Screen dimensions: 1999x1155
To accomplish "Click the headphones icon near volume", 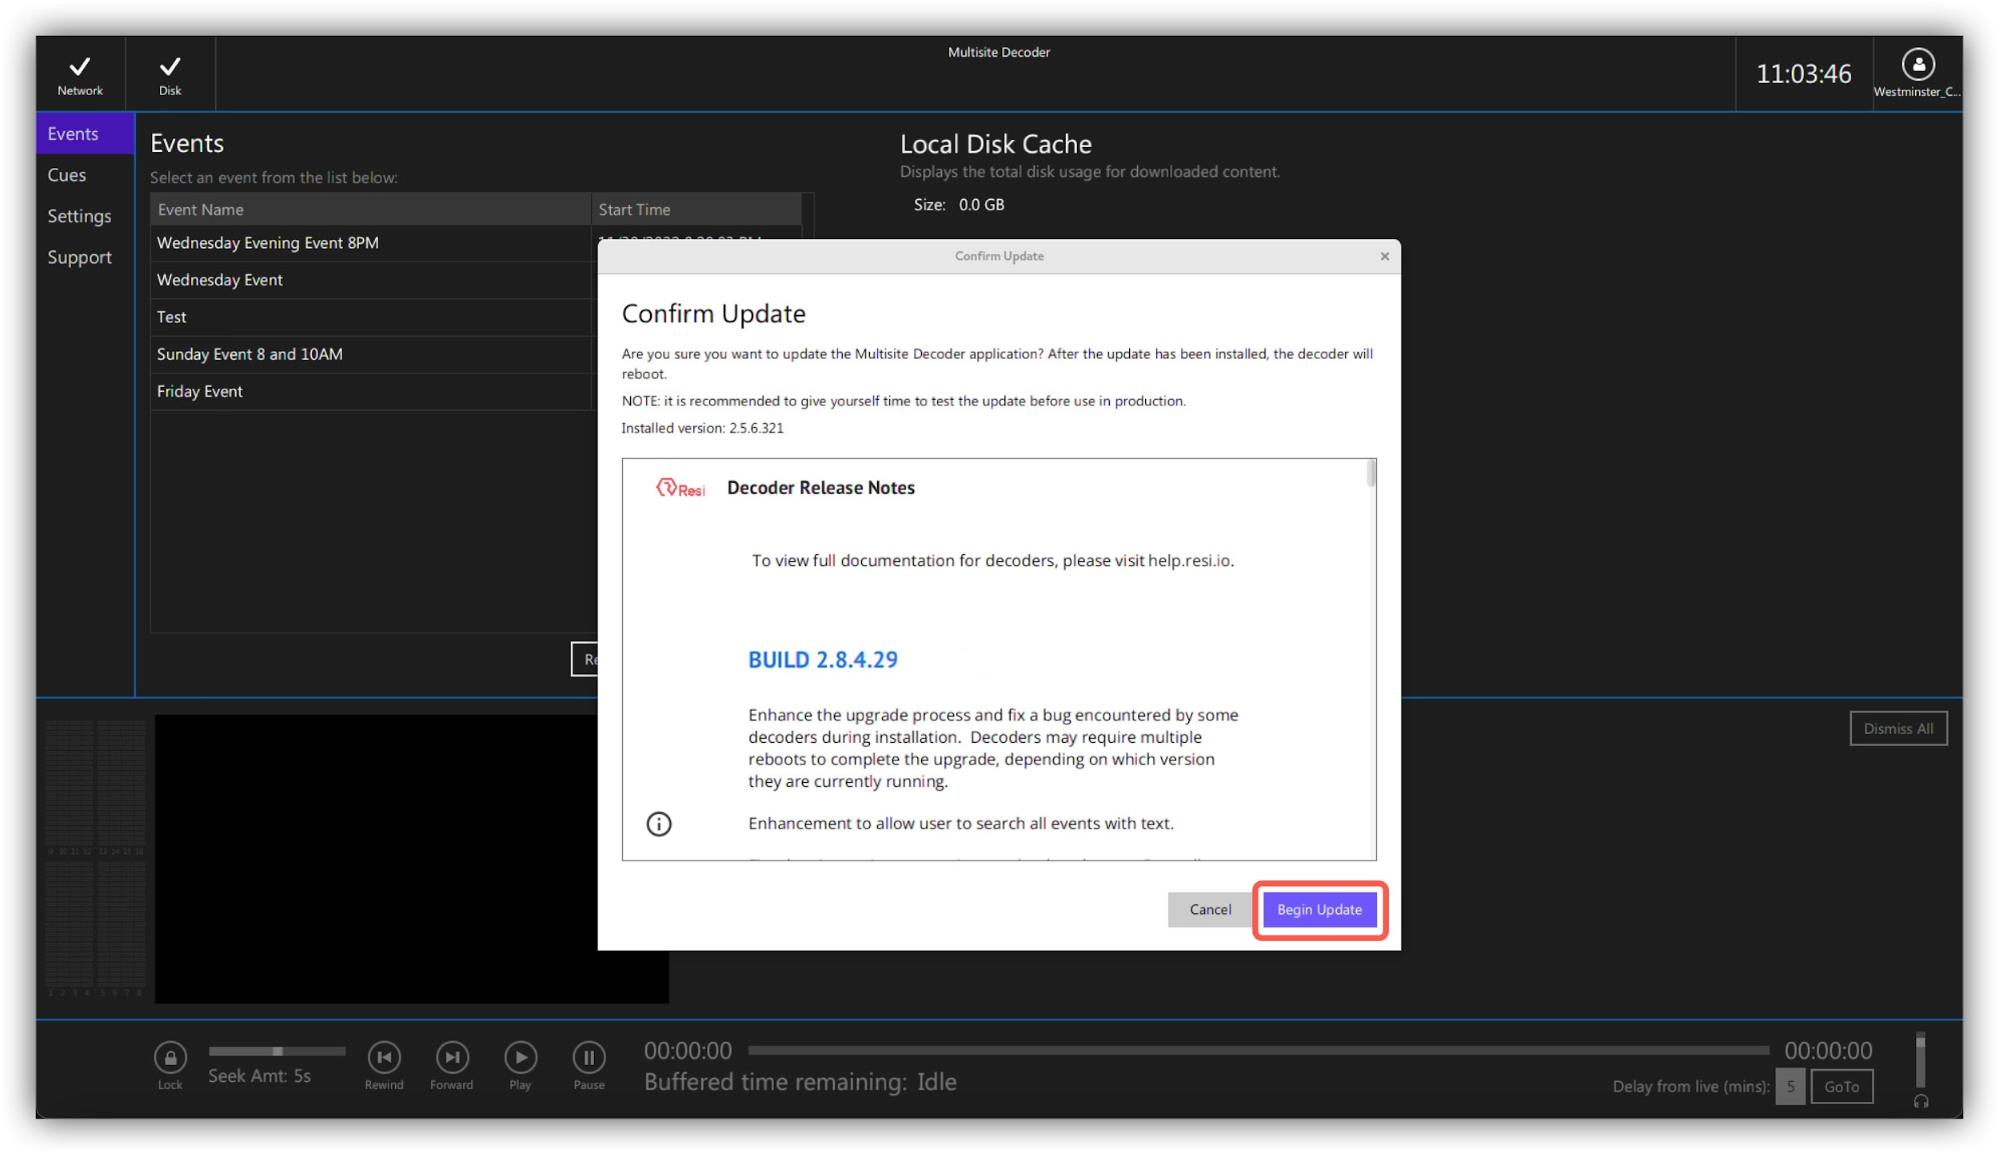I will point(1920,1102).
